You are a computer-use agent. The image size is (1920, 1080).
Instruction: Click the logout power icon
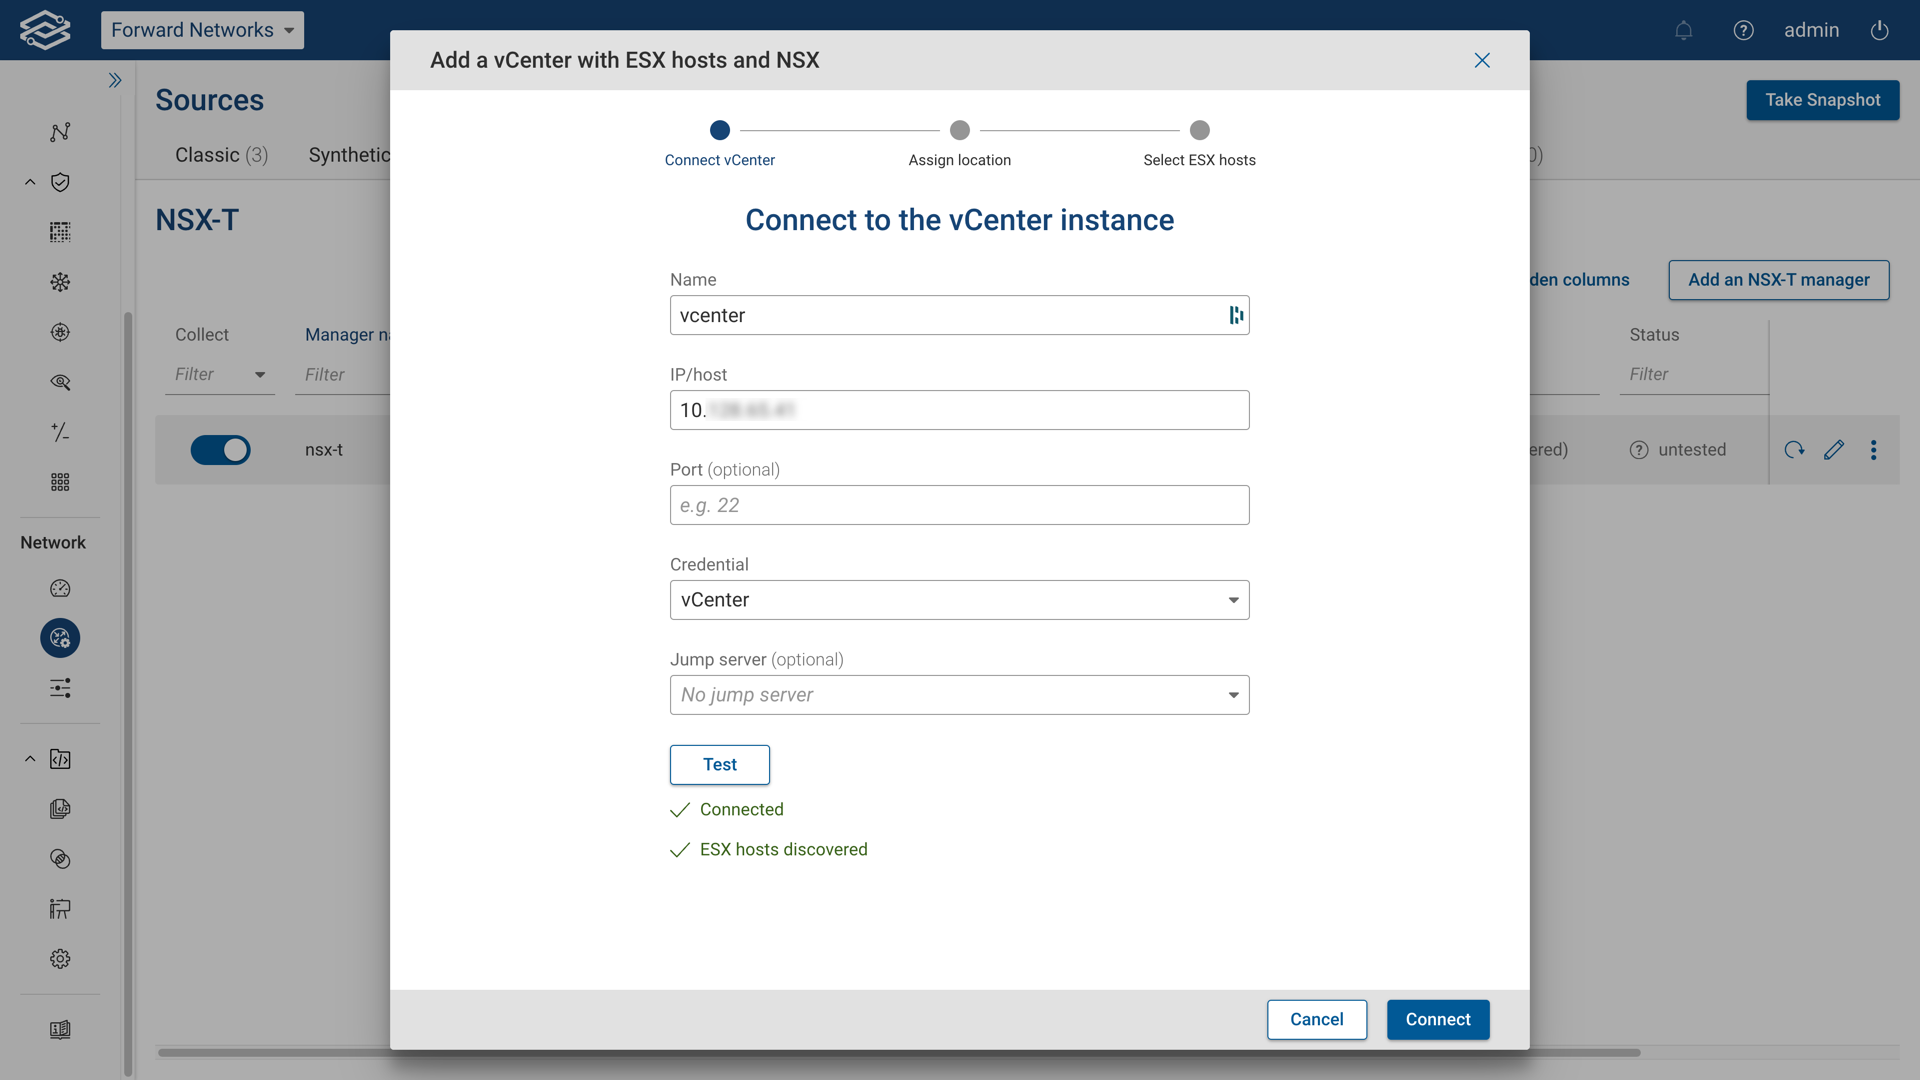point(1879,30)
